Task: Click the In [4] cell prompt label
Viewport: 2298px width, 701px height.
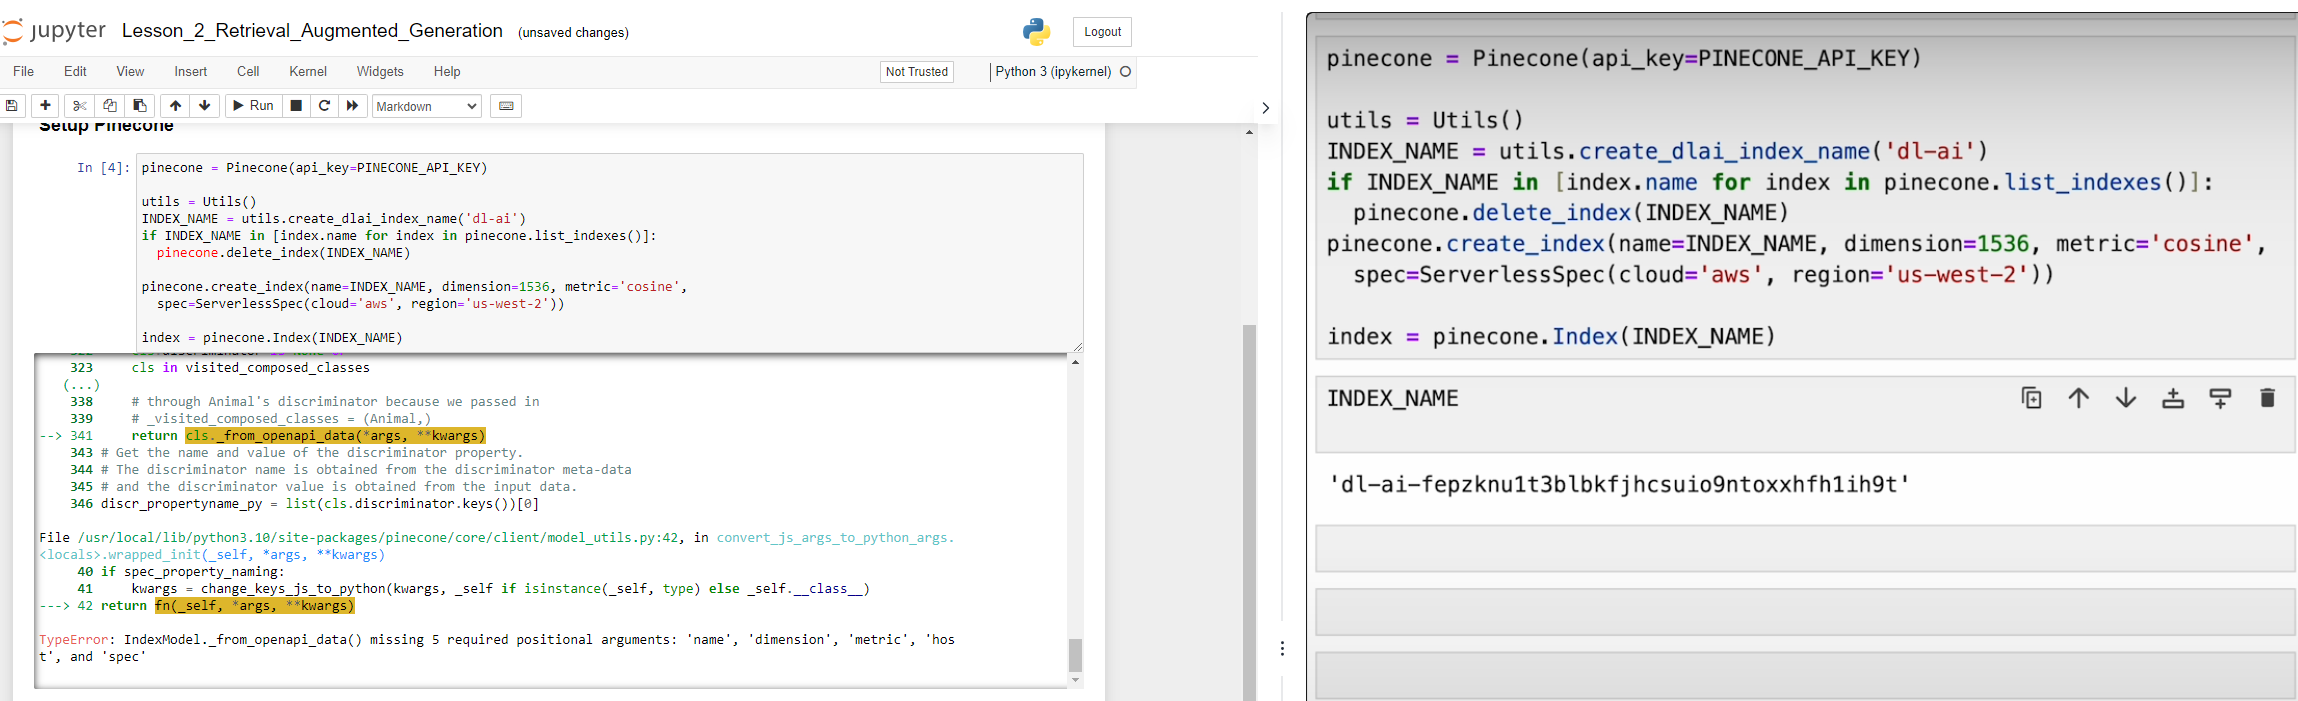Action: (x=103, y=168)
